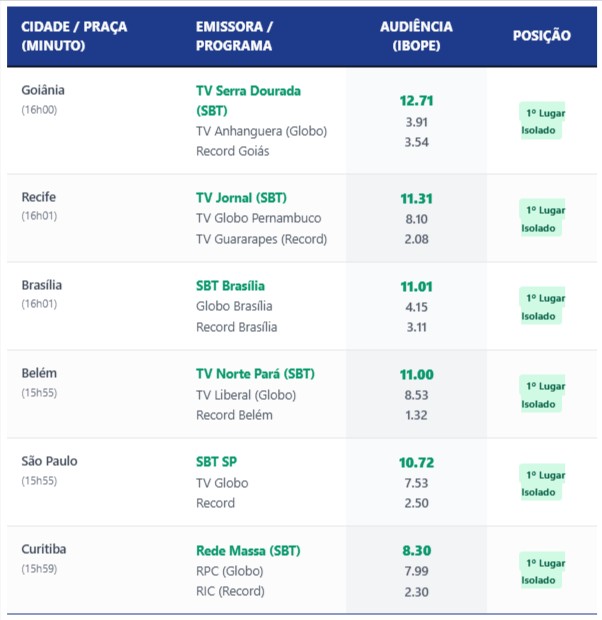This screenshot has width=602, height=620.
Task: Select the Goiânia city name
Action: pos(43,90)
